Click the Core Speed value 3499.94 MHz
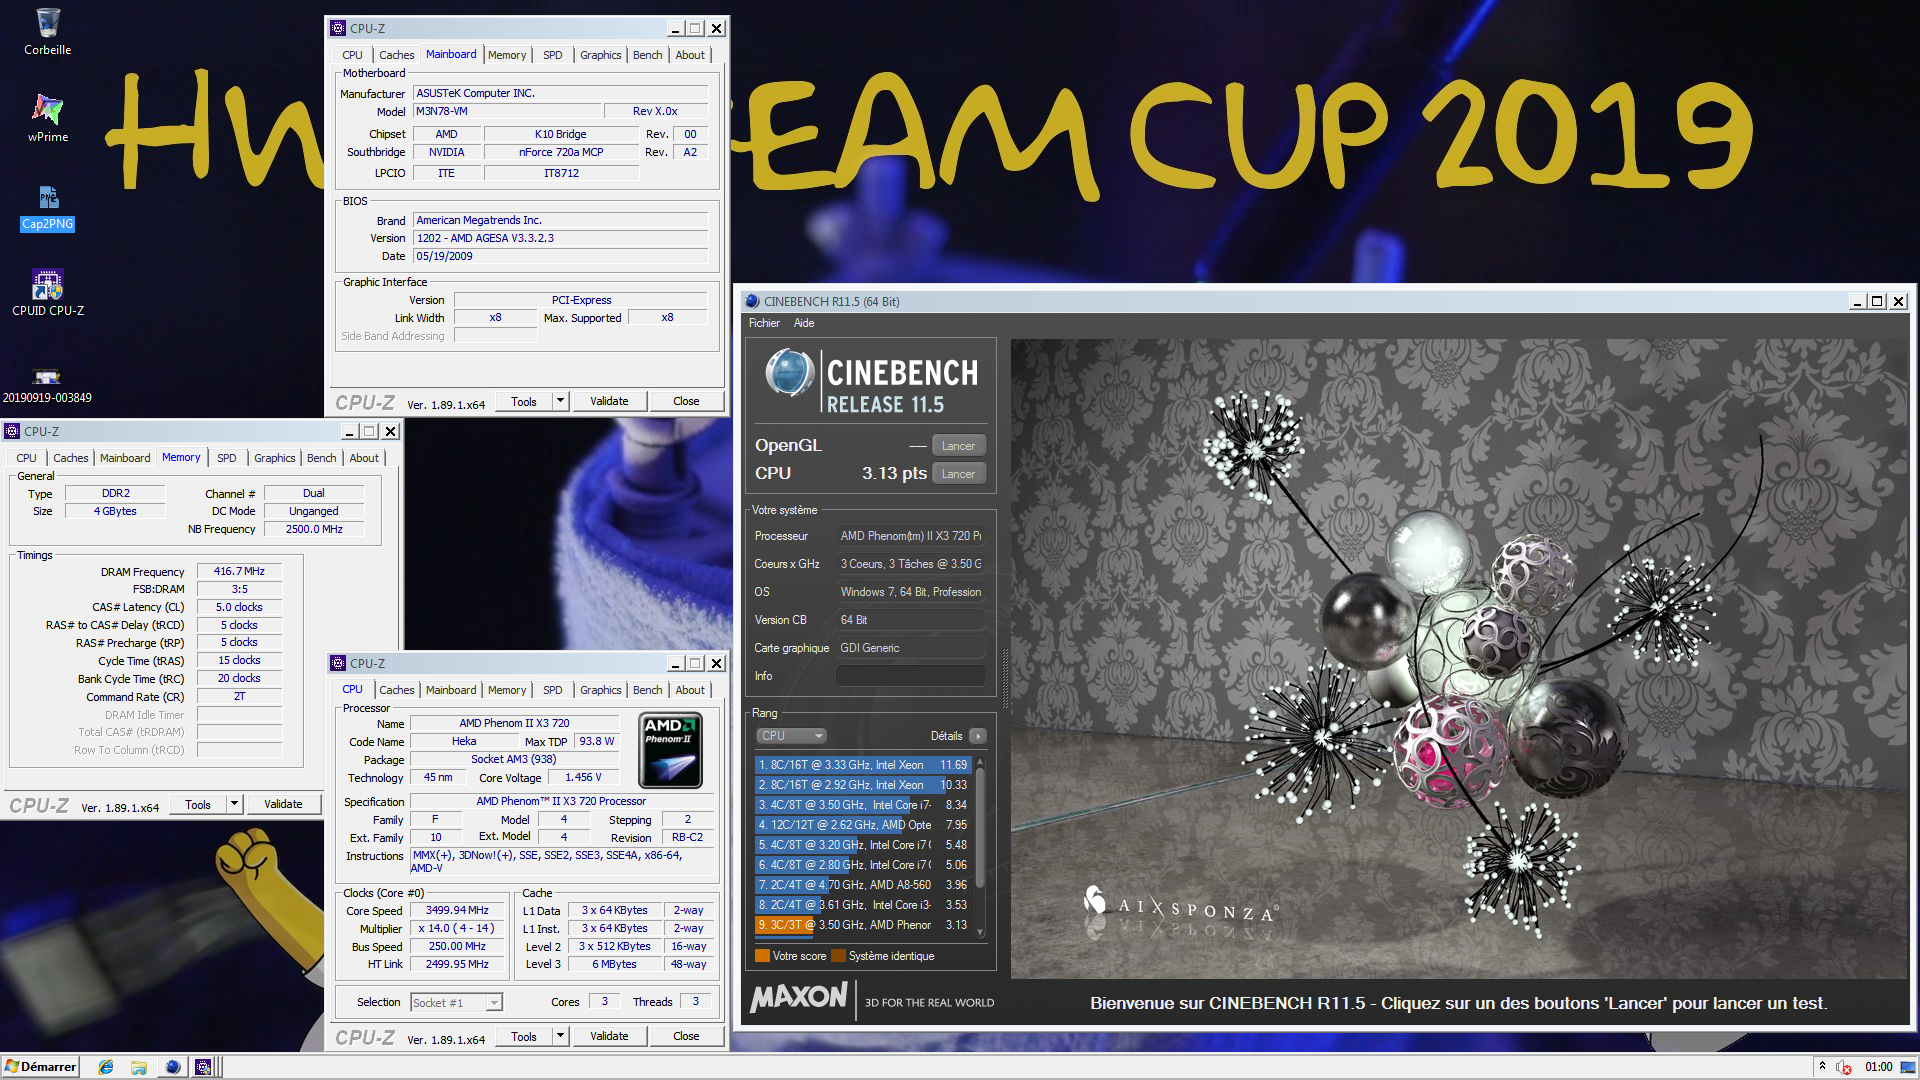The width and height of the screenshot is (1920, 1080). click(457, 911)
